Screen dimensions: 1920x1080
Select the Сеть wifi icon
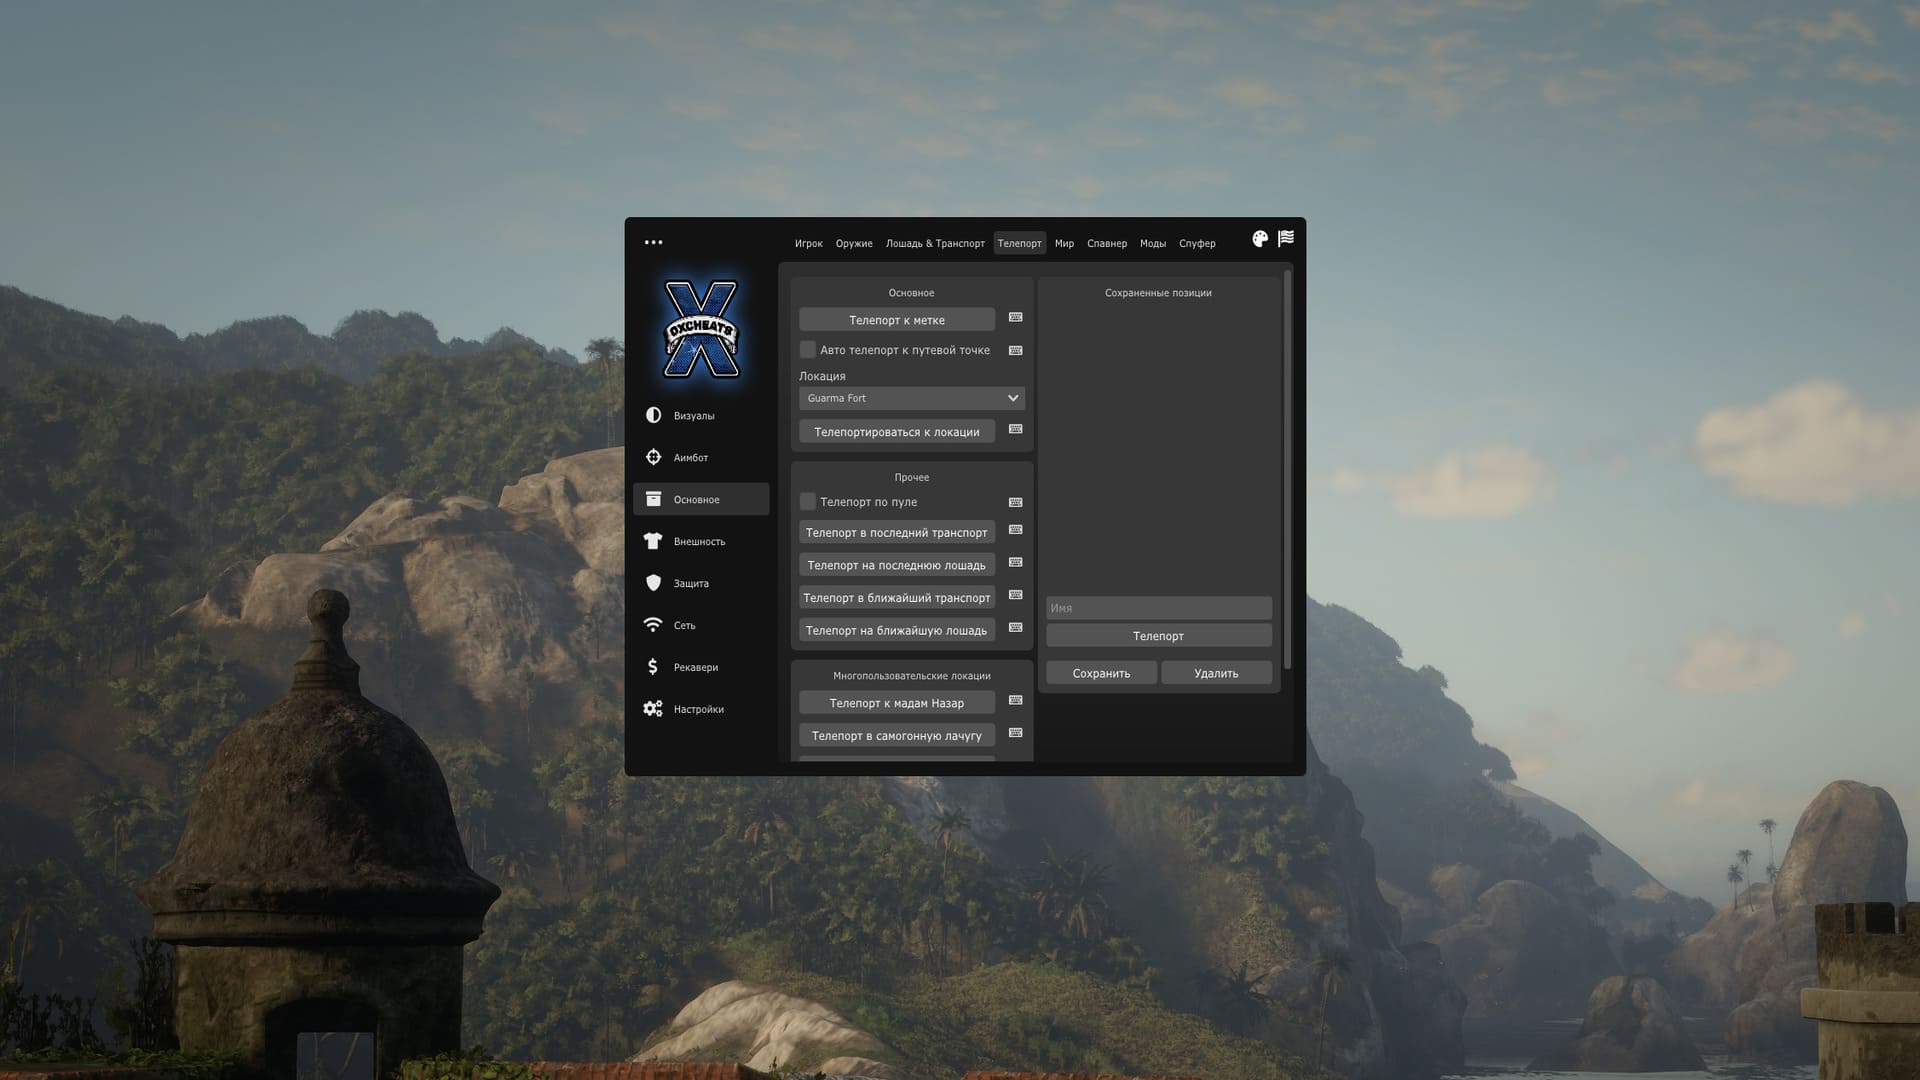point(653,625)
